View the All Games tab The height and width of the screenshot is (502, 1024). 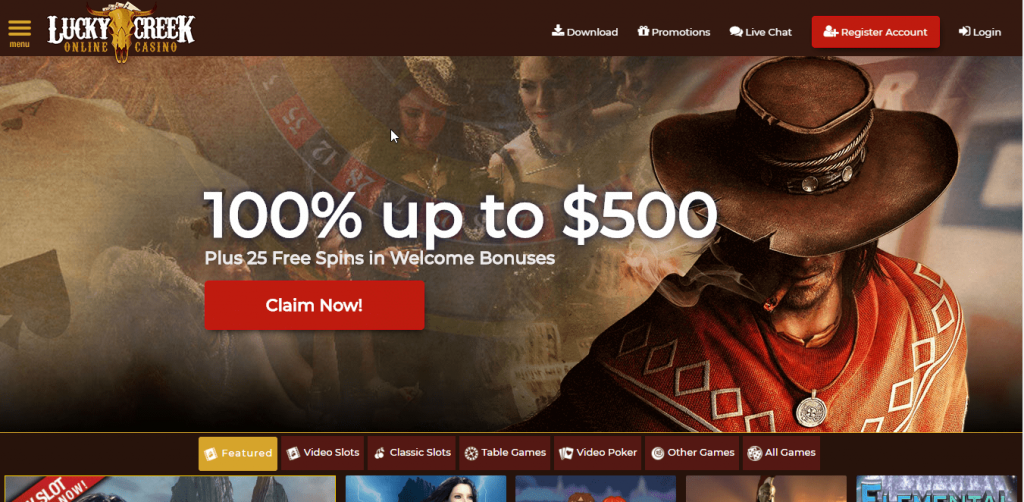tap(781, 453)
